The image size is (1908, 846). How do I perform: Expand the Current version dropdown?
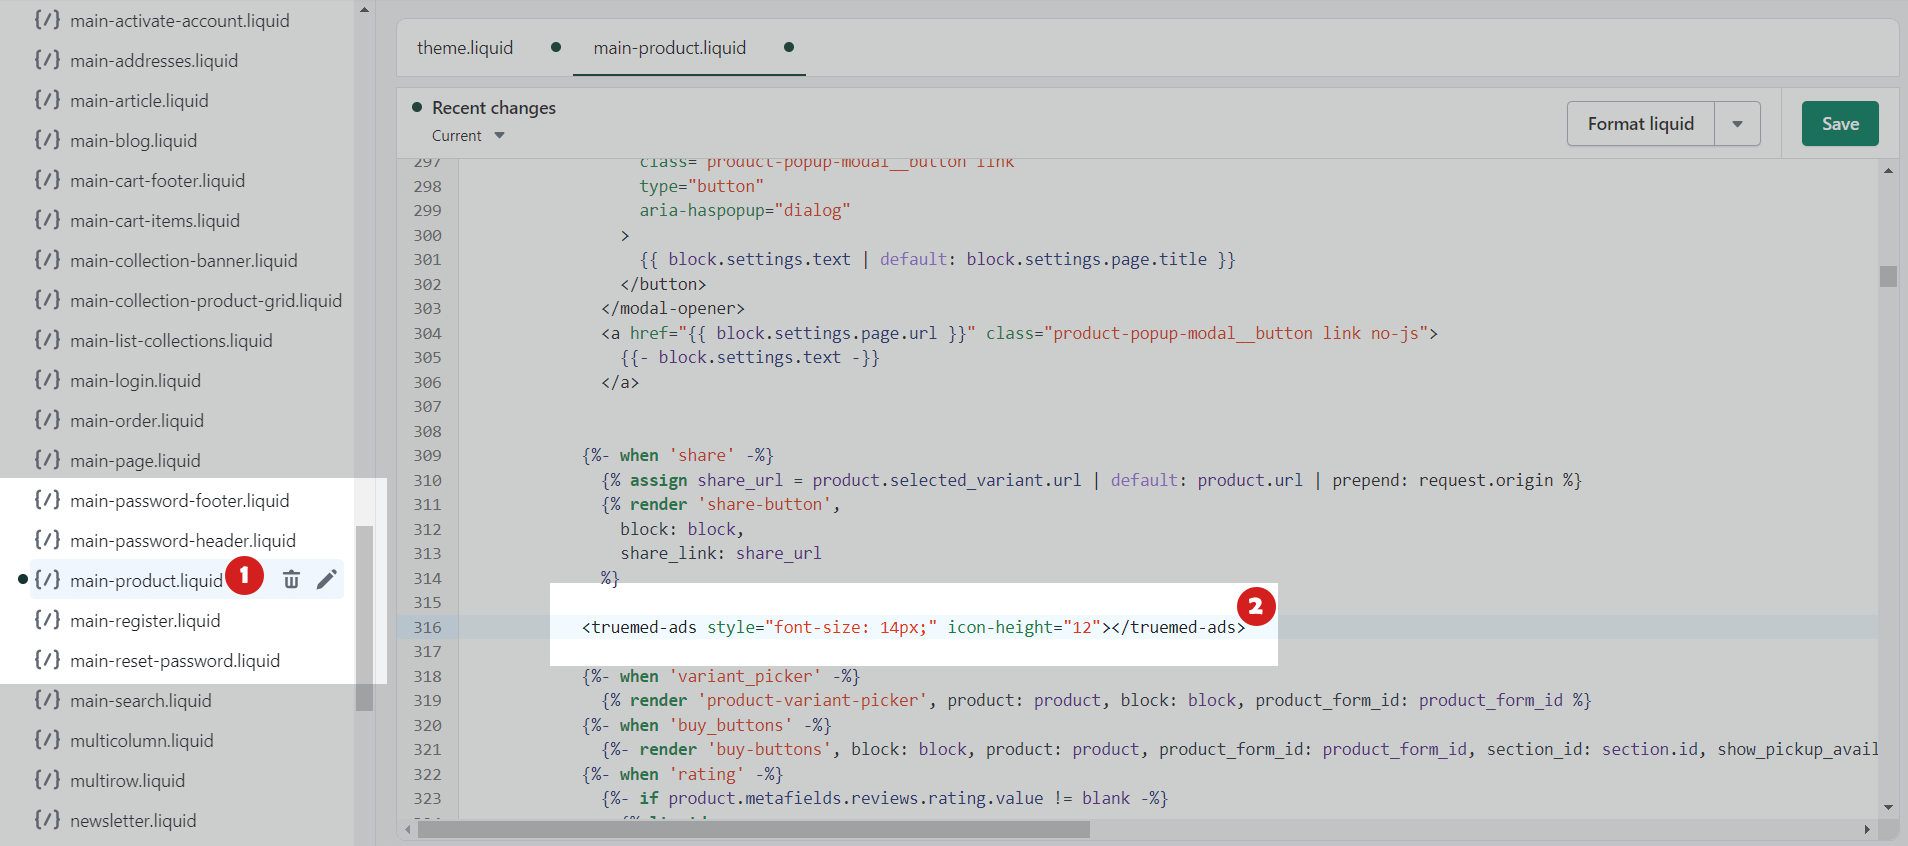468,136
